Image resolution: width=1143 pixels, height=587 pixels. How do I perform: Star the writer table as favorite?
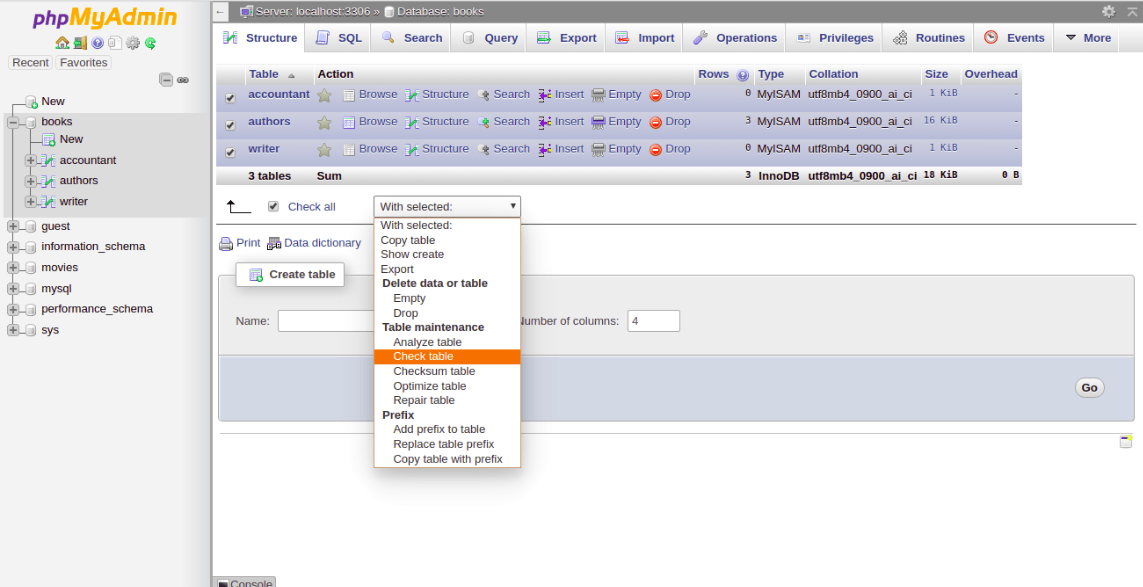pyautogui.click(x=324, y=149)
